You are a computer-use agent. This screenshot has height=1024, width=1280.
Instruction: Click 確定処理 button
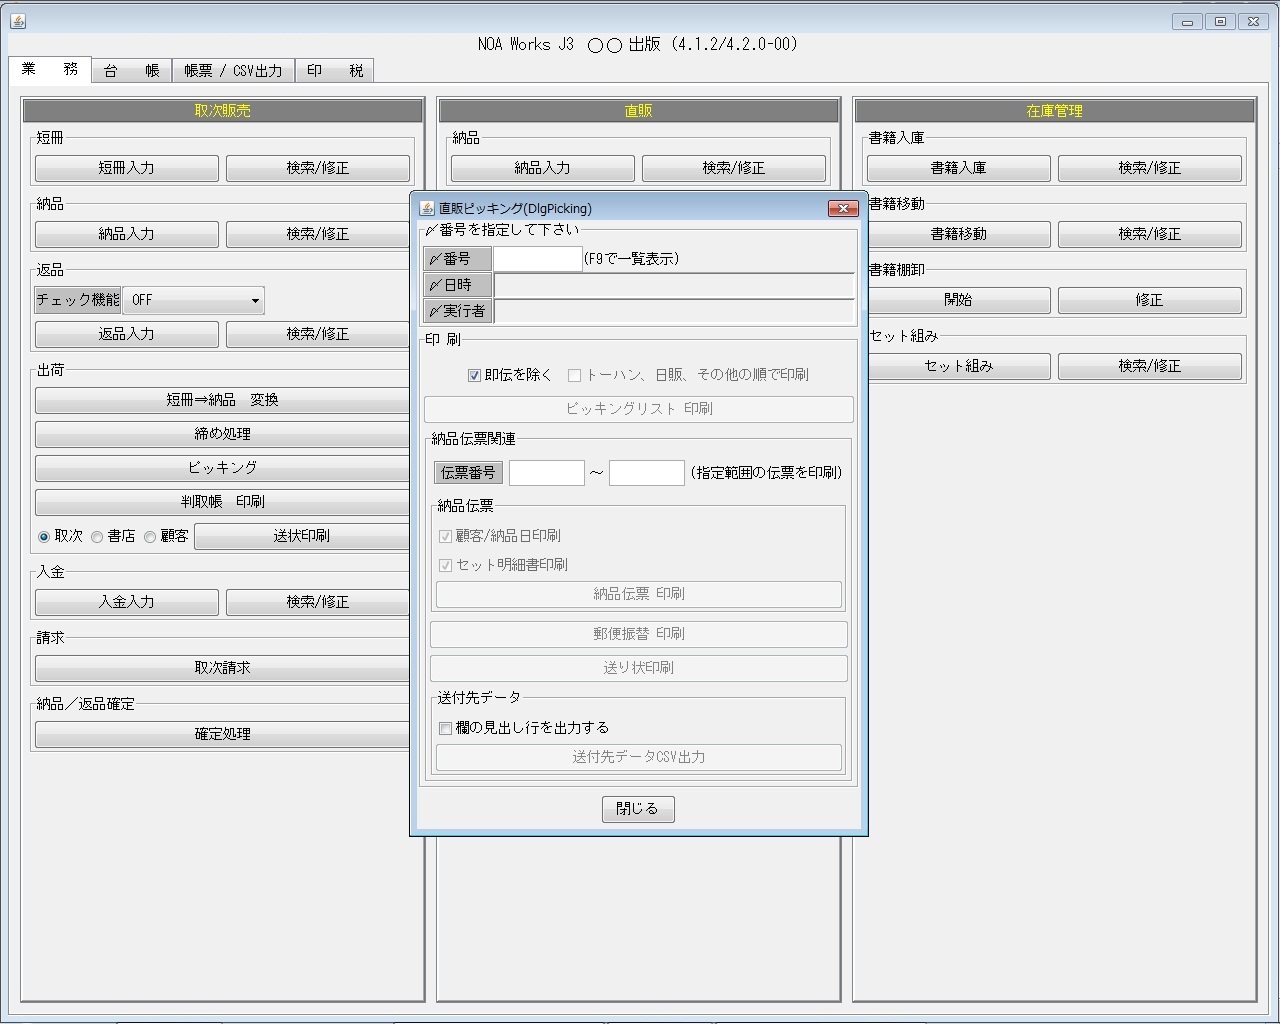click(222, 734)
